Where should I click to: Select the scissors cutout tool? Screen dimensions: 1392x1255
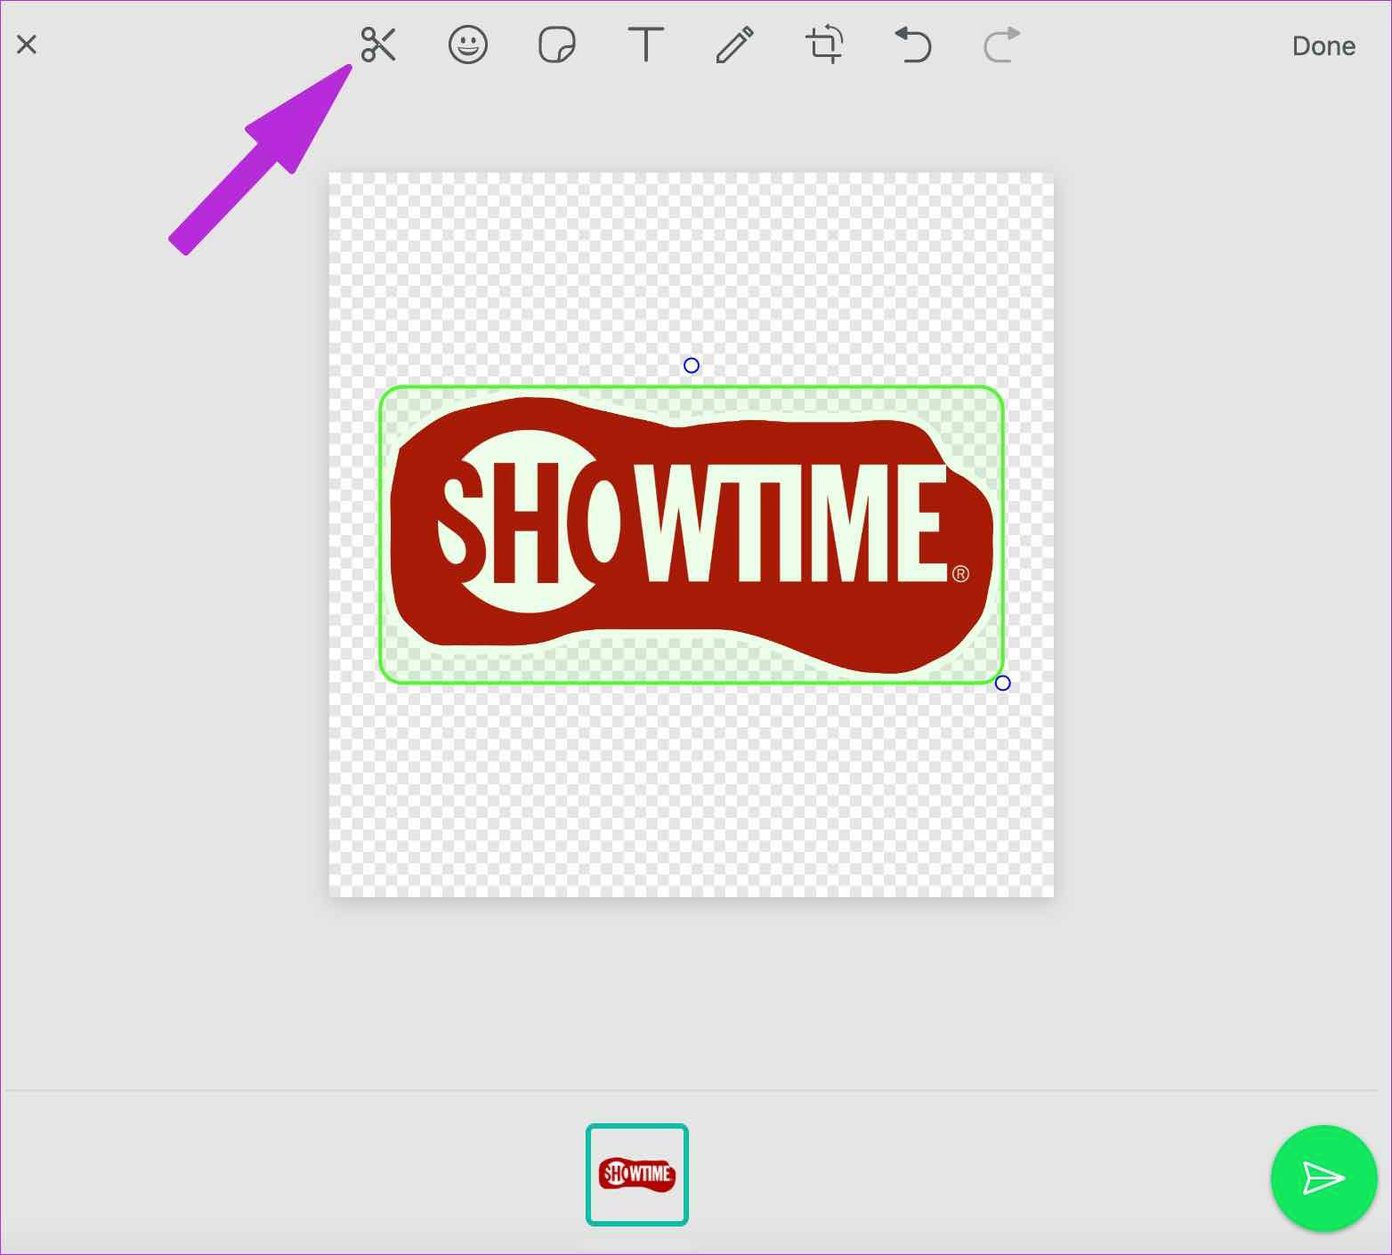point(378,45)
